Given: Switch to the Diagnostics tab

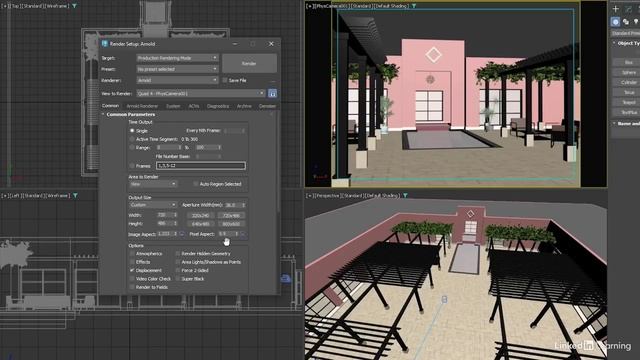Looking at the screenshot, I should pyautogui.click(x=218, y=106).
